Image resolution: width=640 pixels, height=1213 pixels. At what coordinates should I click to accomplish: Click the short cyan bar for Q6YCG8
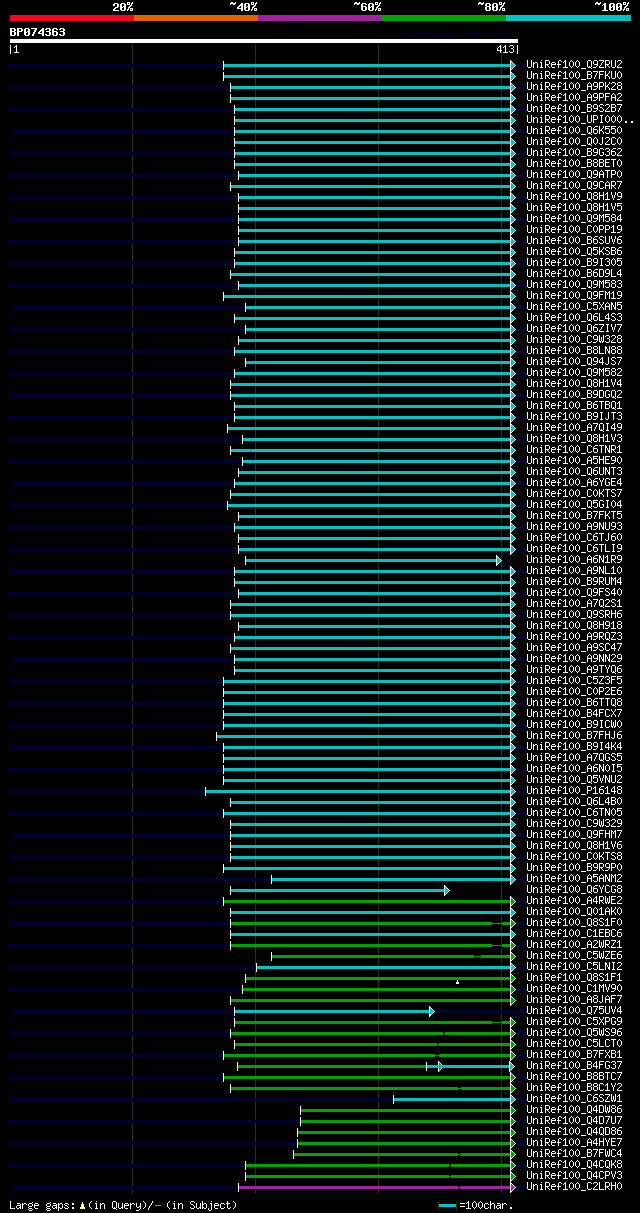pyautogui.click(x=340, y=890)
